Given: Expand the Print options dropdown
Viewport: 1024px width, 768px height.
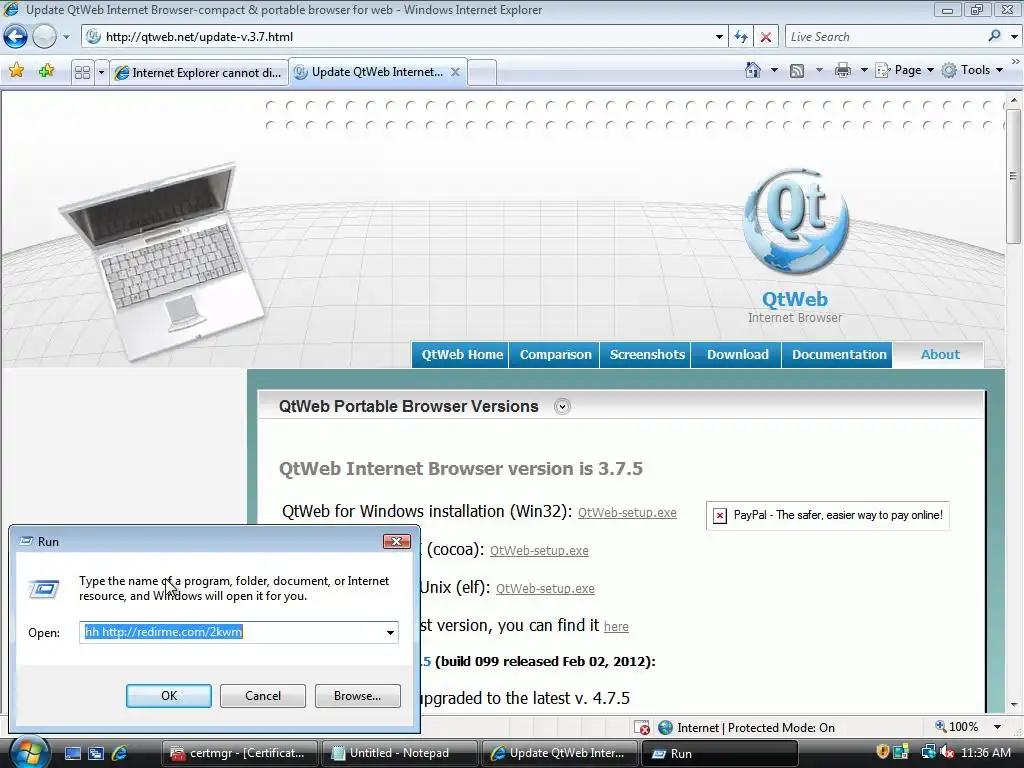Looking at the screenshot, I should click(x=864, y=70).
